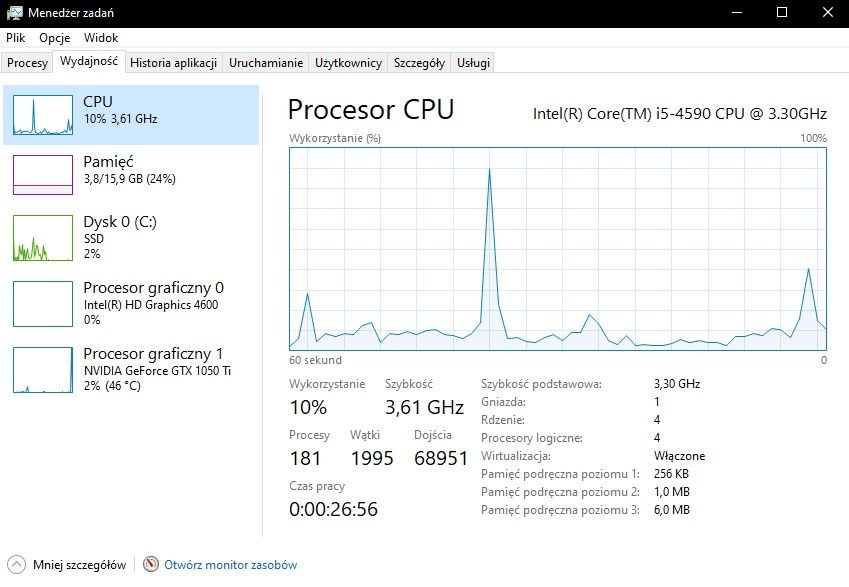This screenshot has width=849, height=587.
Task: Select the Pamięć memory graph thumbnail
Action: [x=43, y=174]
